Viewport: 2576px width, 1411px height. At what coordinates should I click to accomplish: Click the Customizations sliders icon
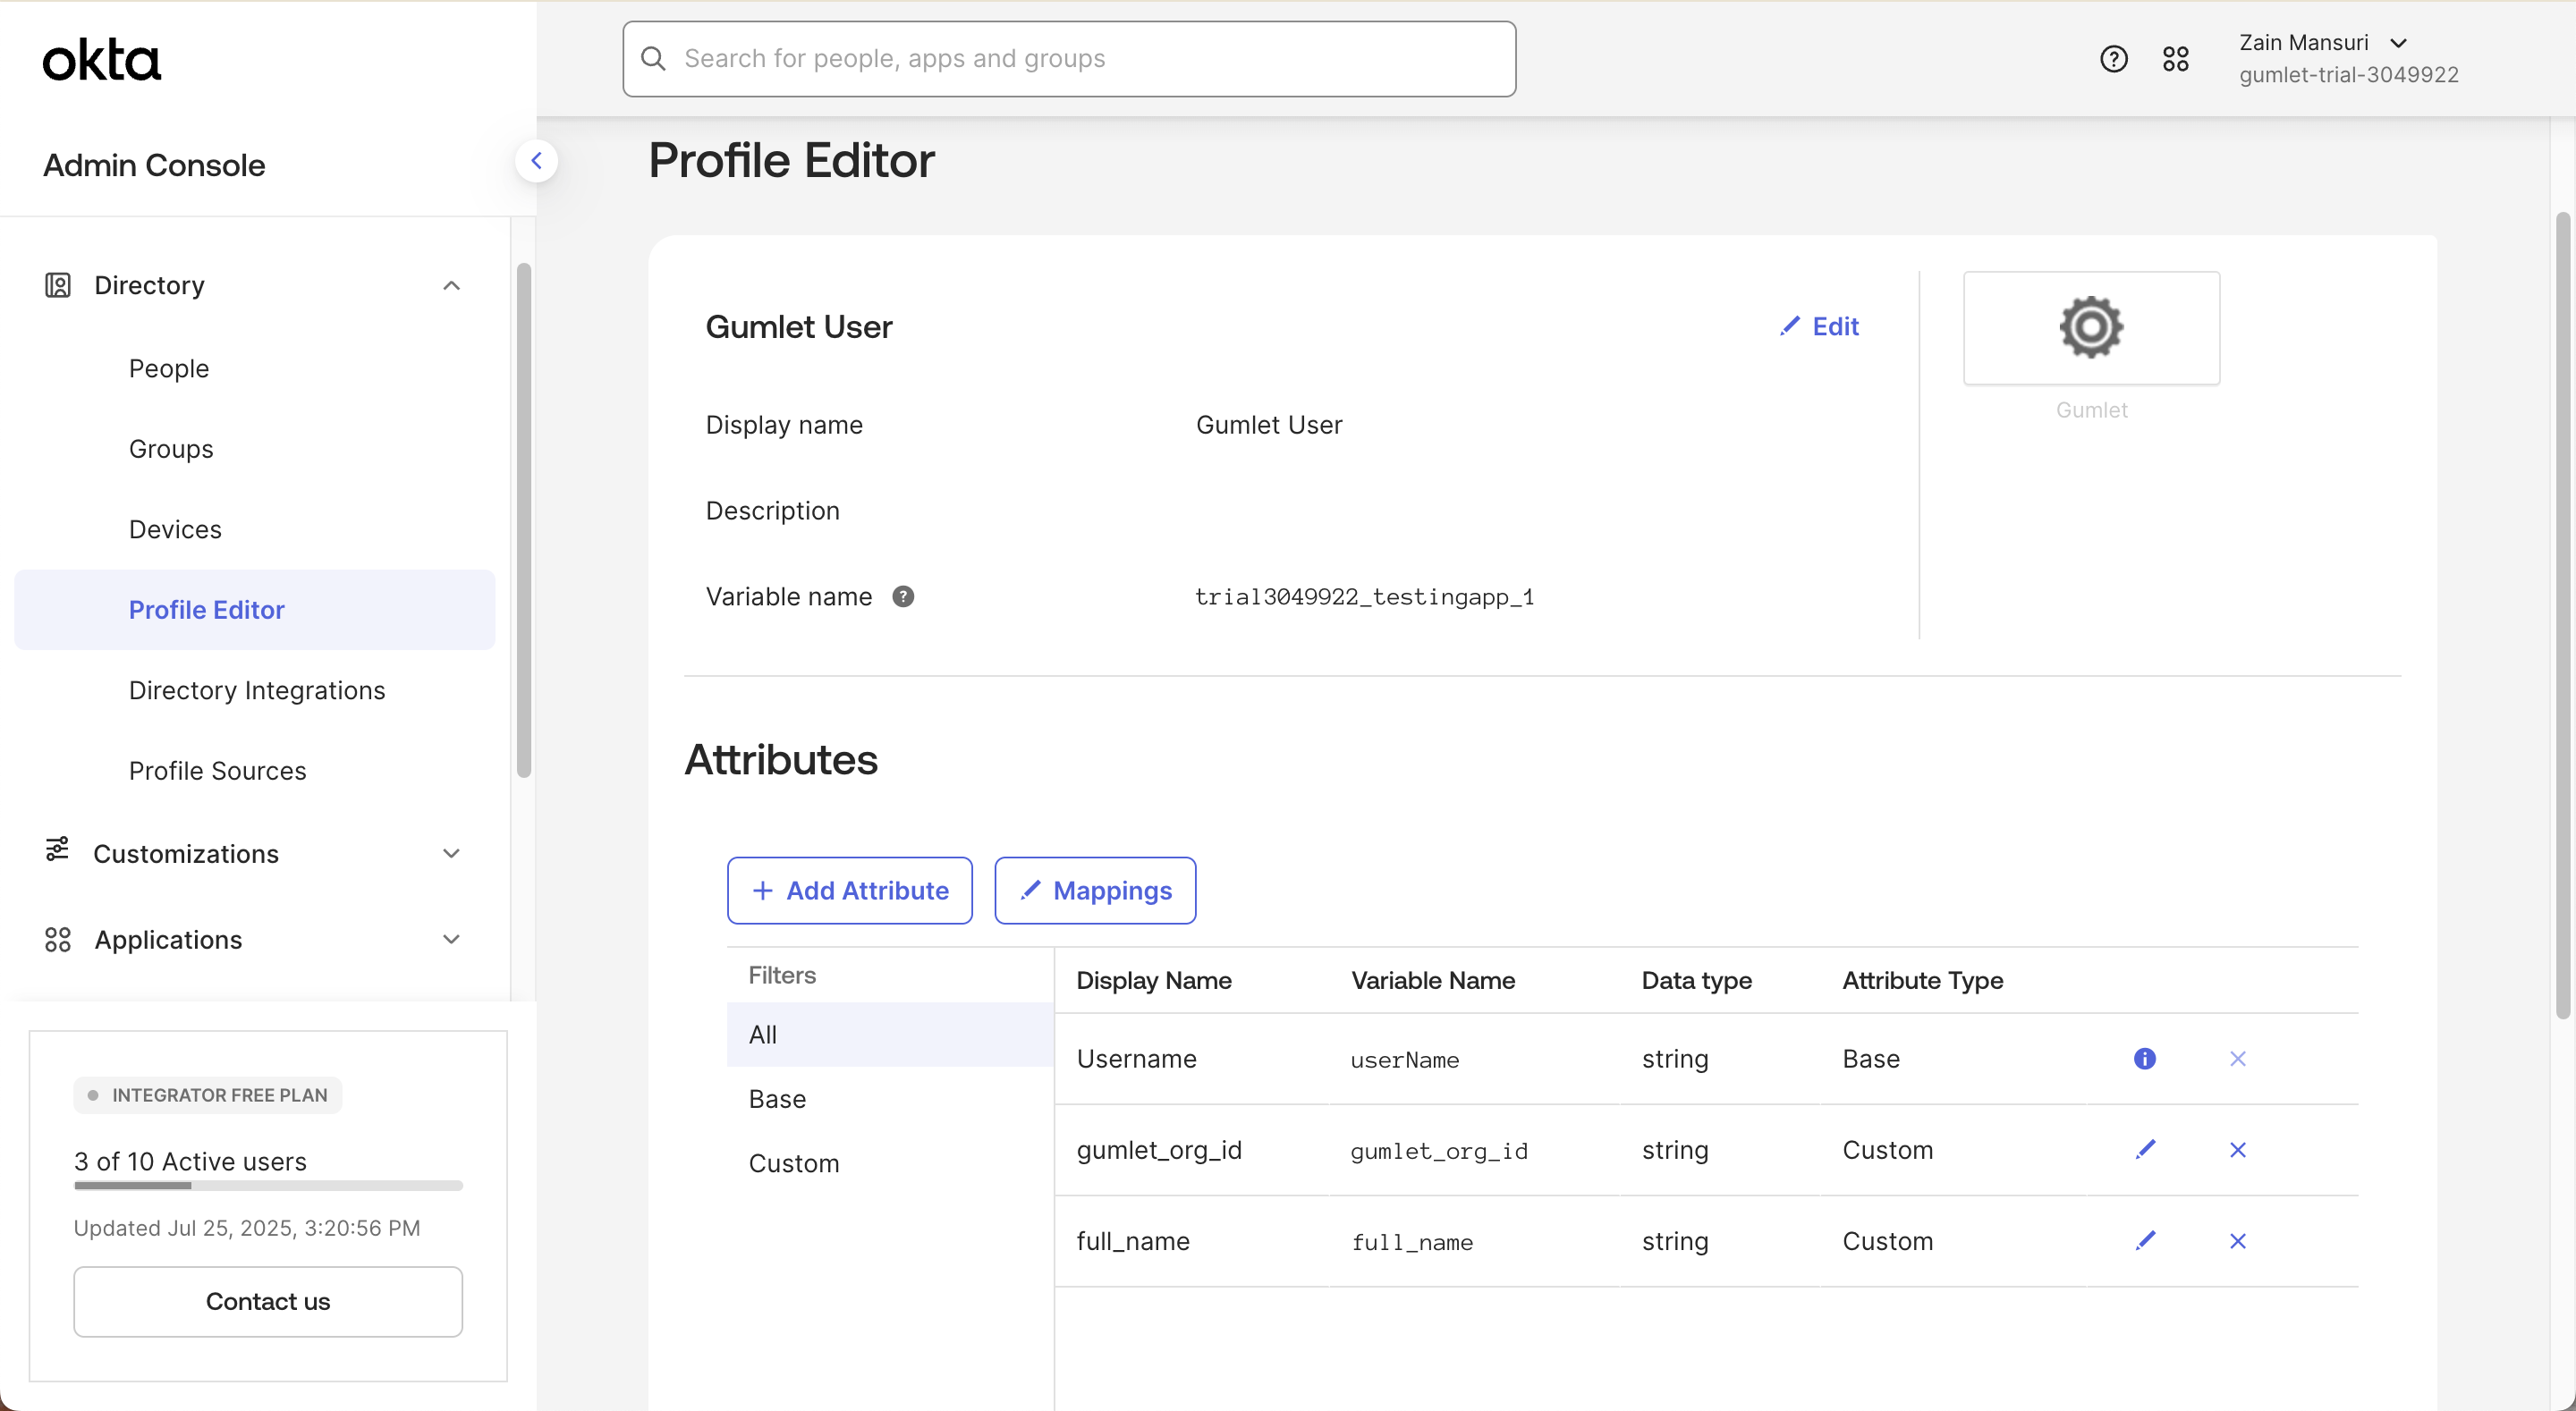click(x=58, y=850)
